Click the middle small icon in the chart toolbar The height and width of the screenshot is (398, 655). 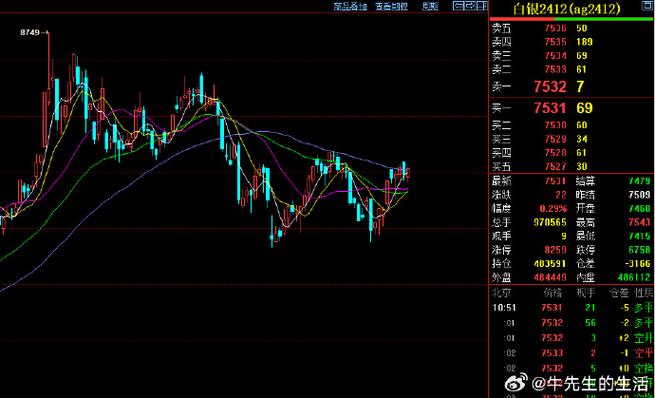coord(470,6)
